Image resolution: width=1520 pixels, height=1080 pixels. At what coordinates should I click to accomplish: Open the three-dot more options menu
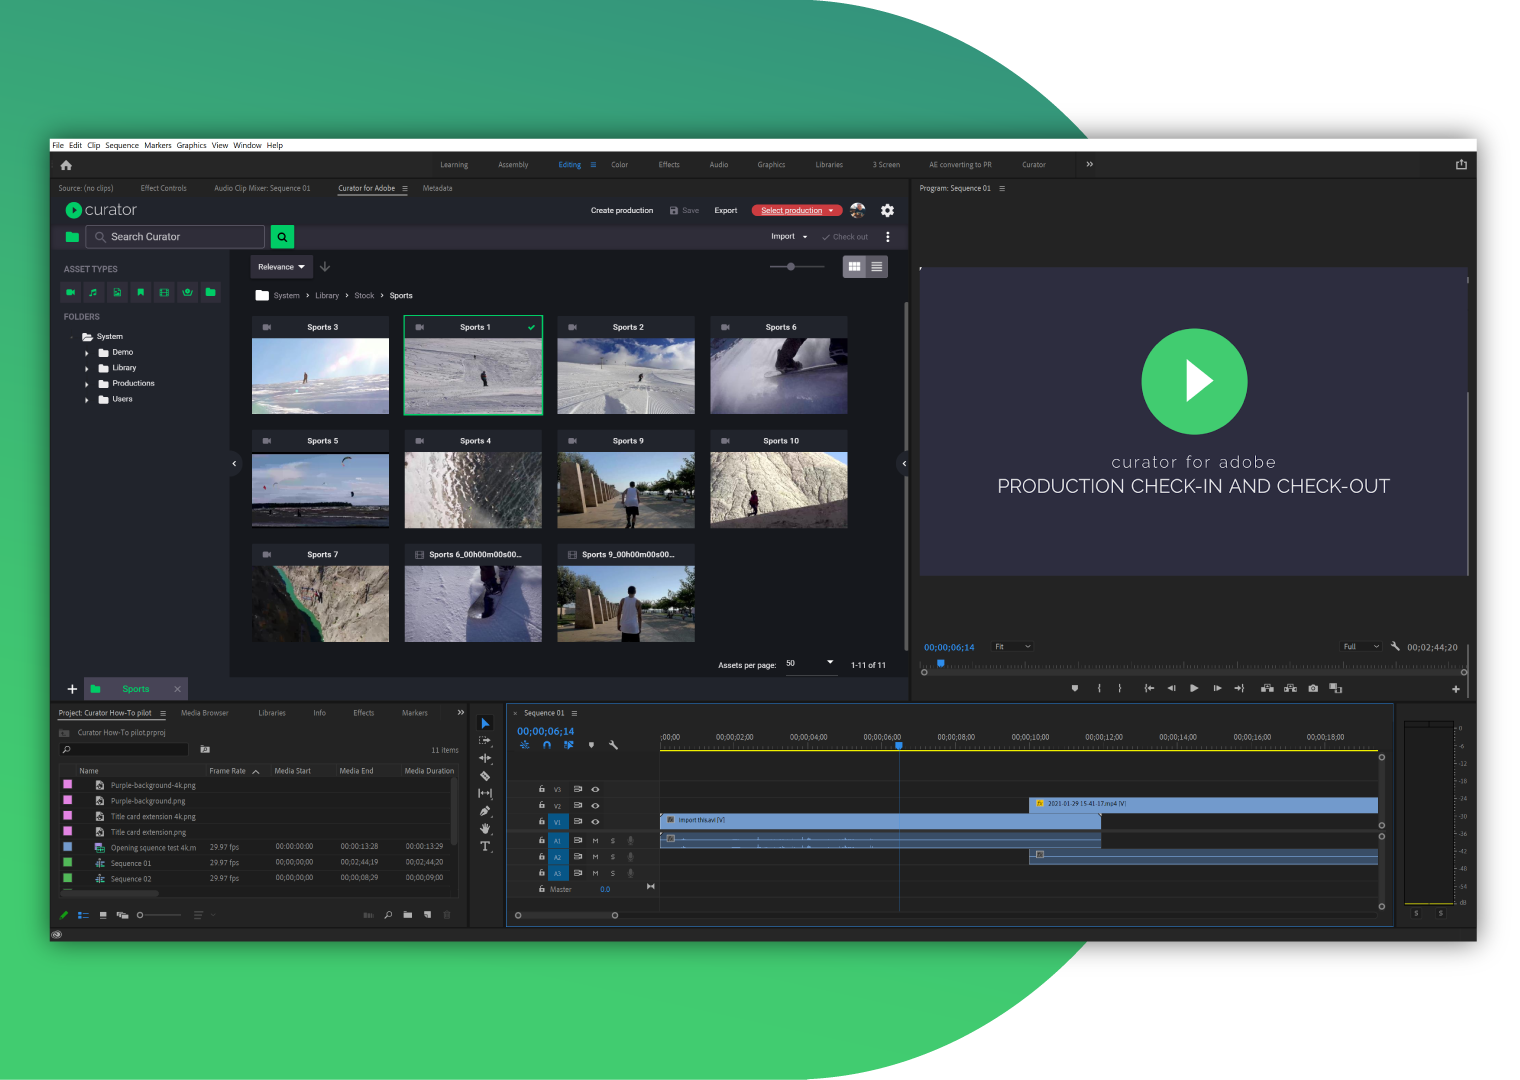coord(887,237)
